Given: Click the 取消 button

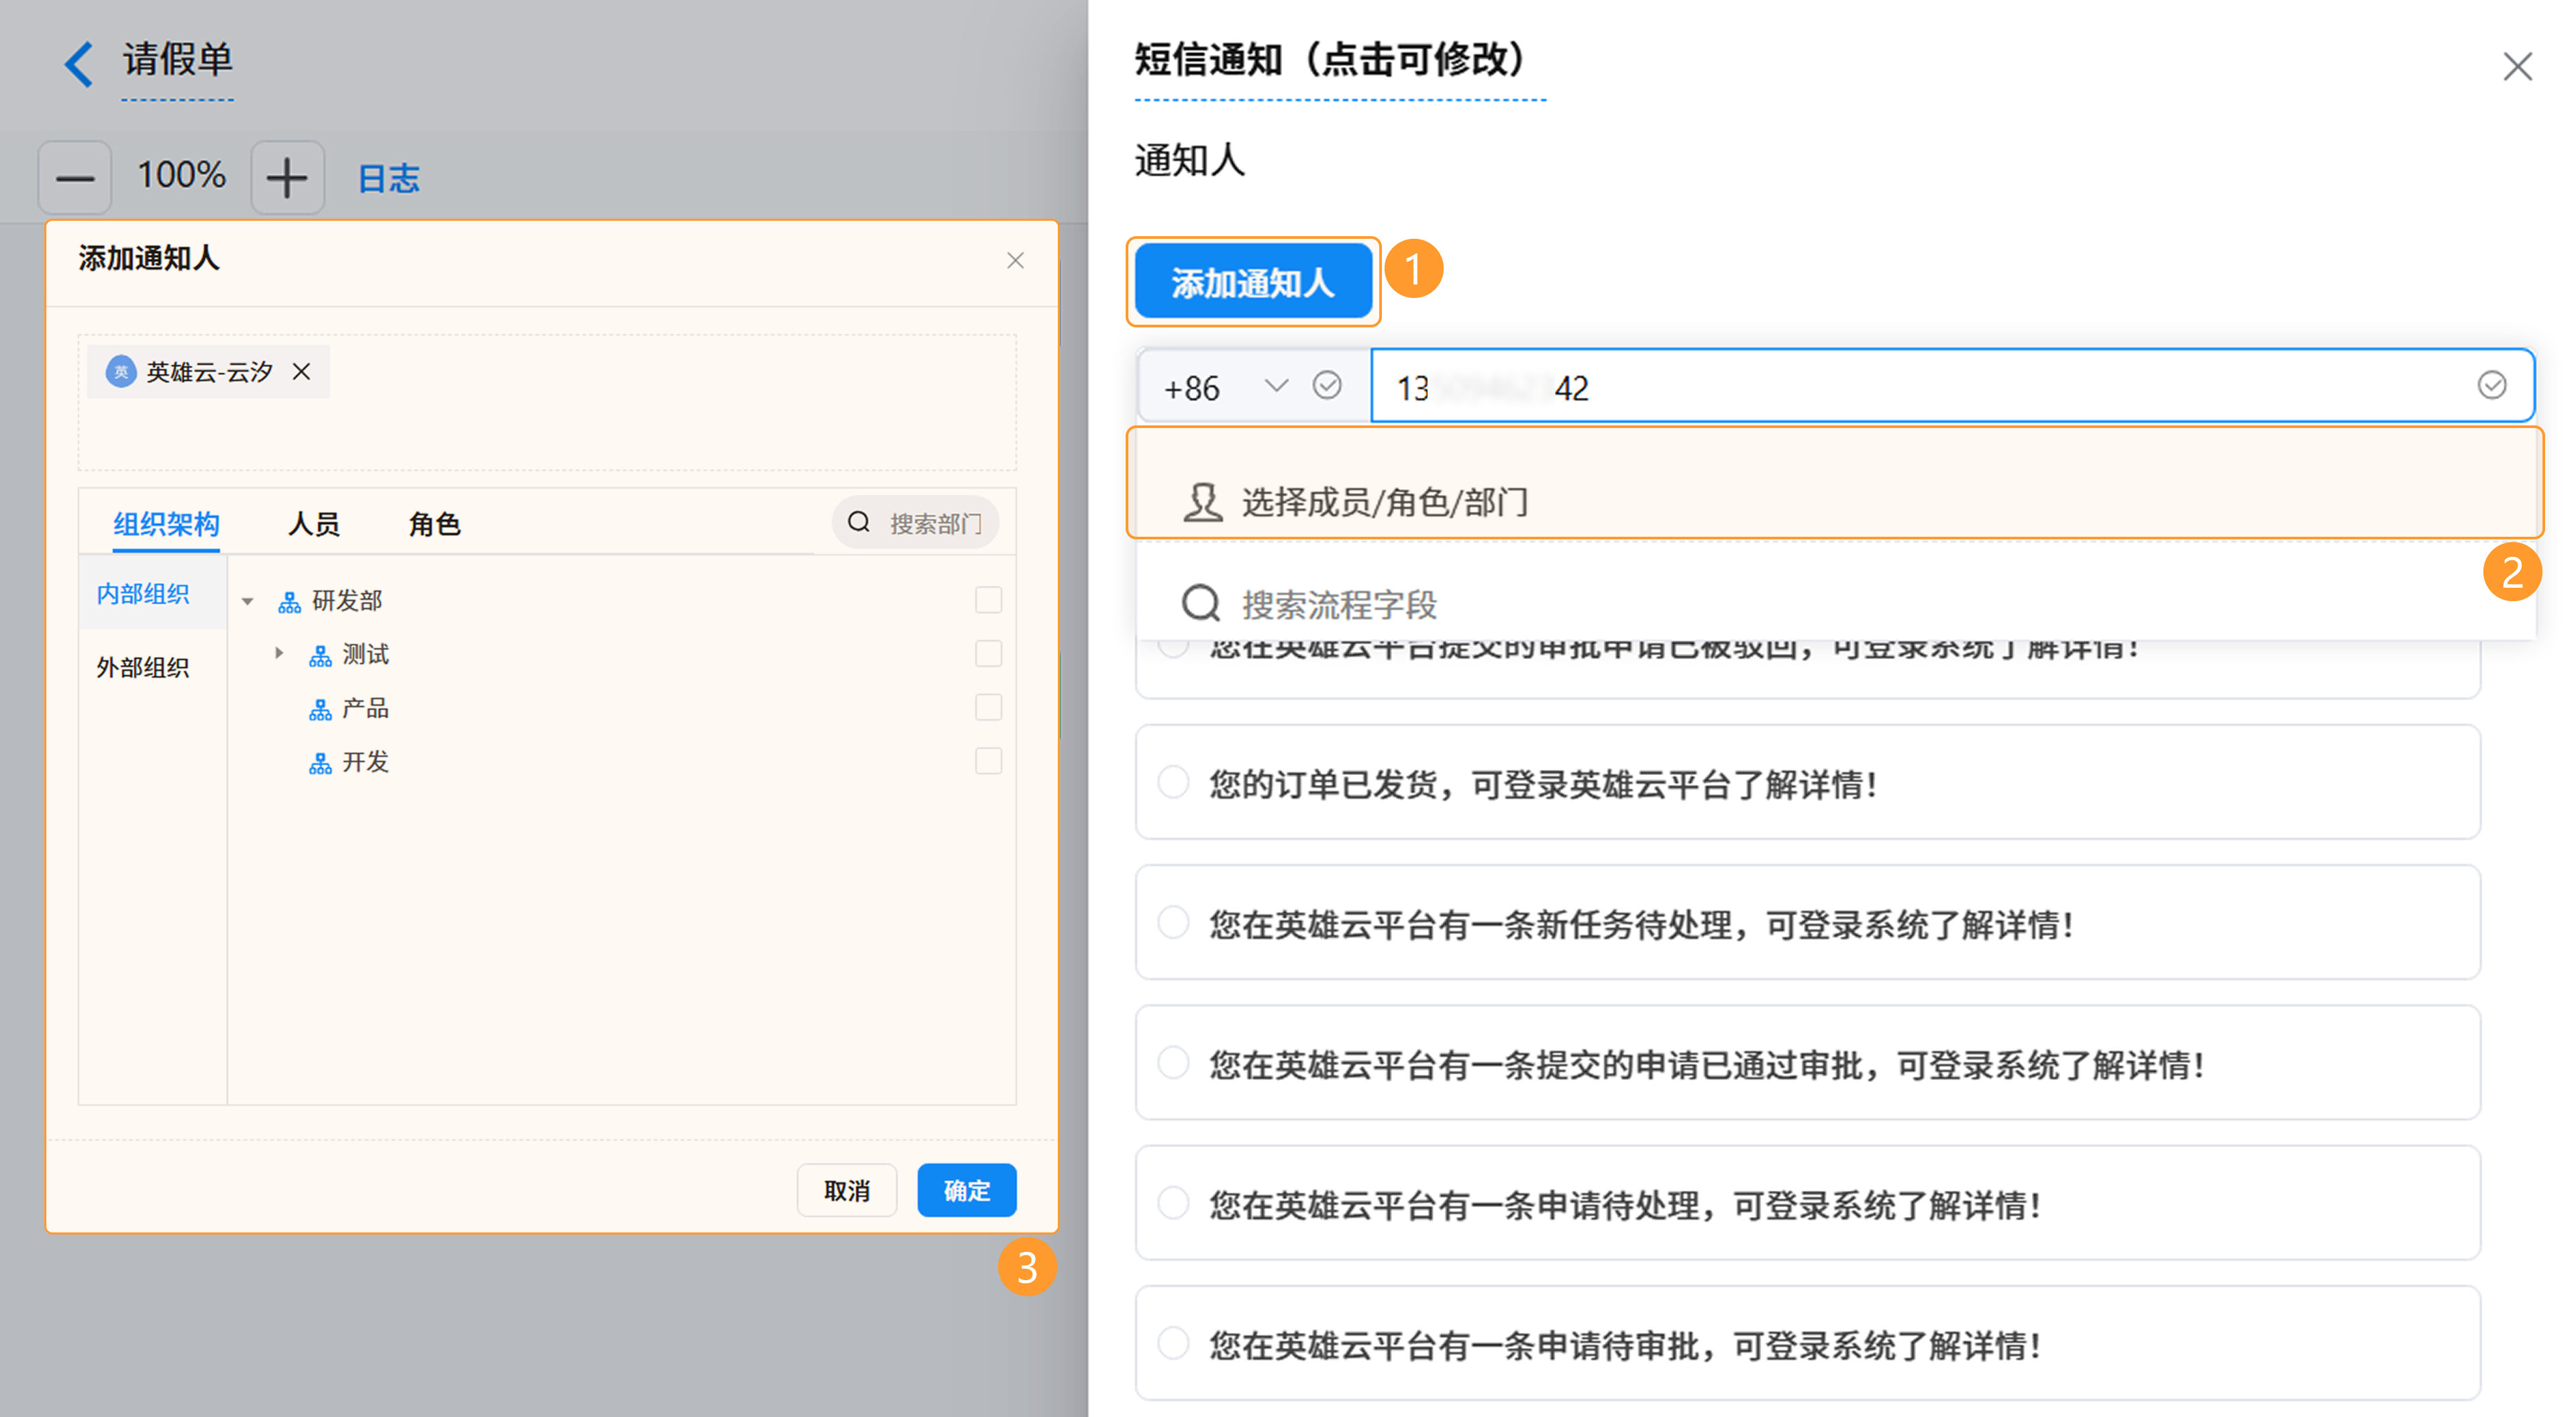Looking at the screenshot, I should tap(847, 1190).
